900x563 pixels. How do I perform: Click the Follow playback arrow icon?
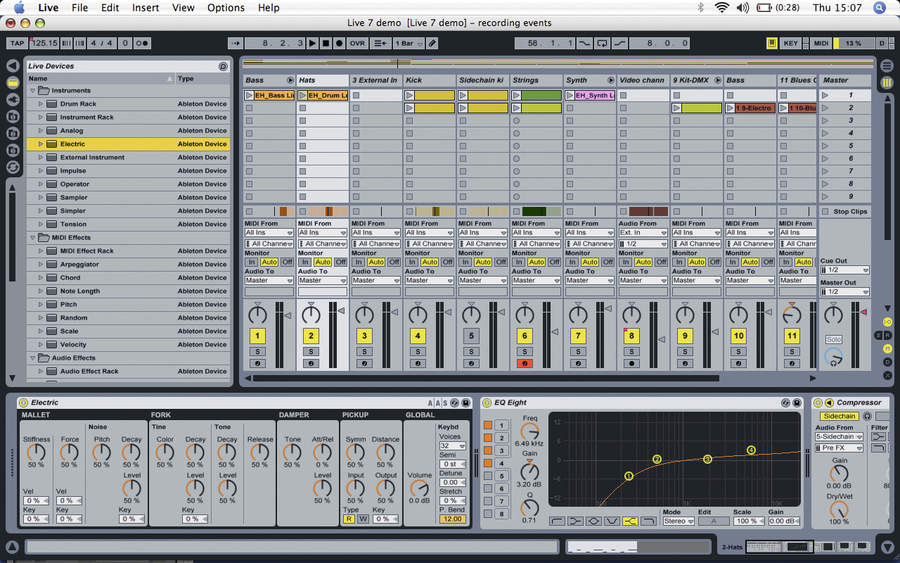tap(235, 43)
